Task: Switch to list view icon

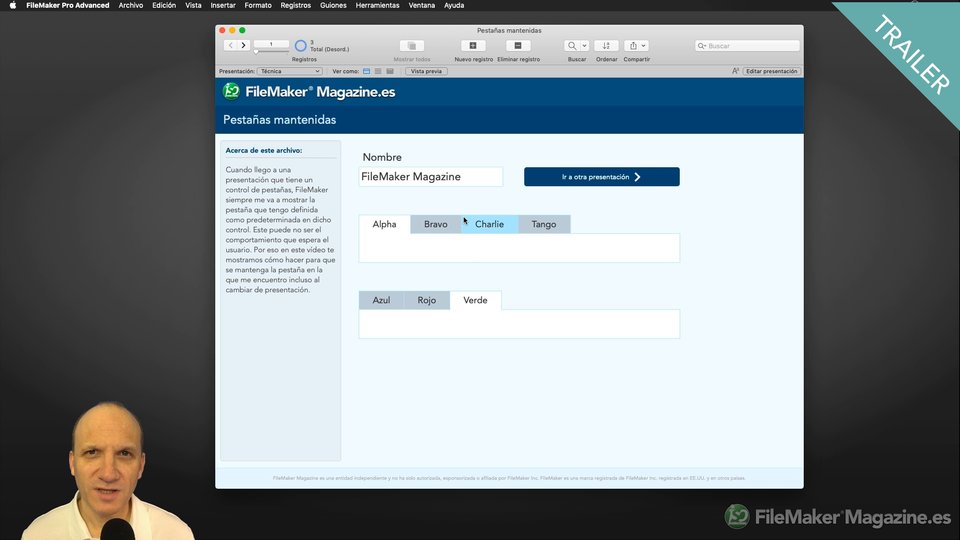Action: point(378,71)
